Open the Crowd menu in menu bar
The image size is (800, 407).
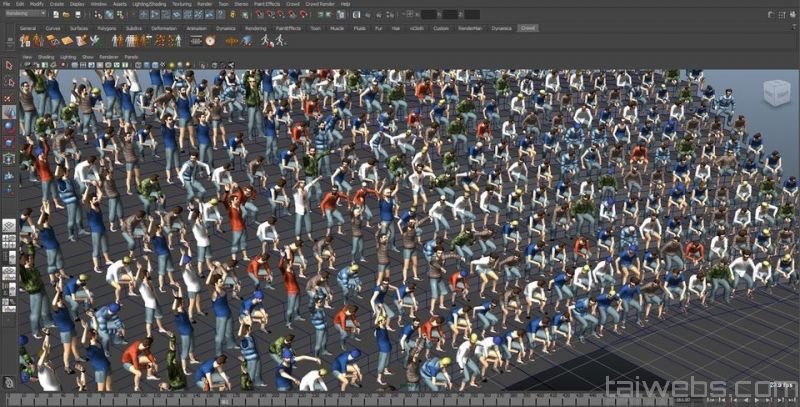tap(291, 4)
